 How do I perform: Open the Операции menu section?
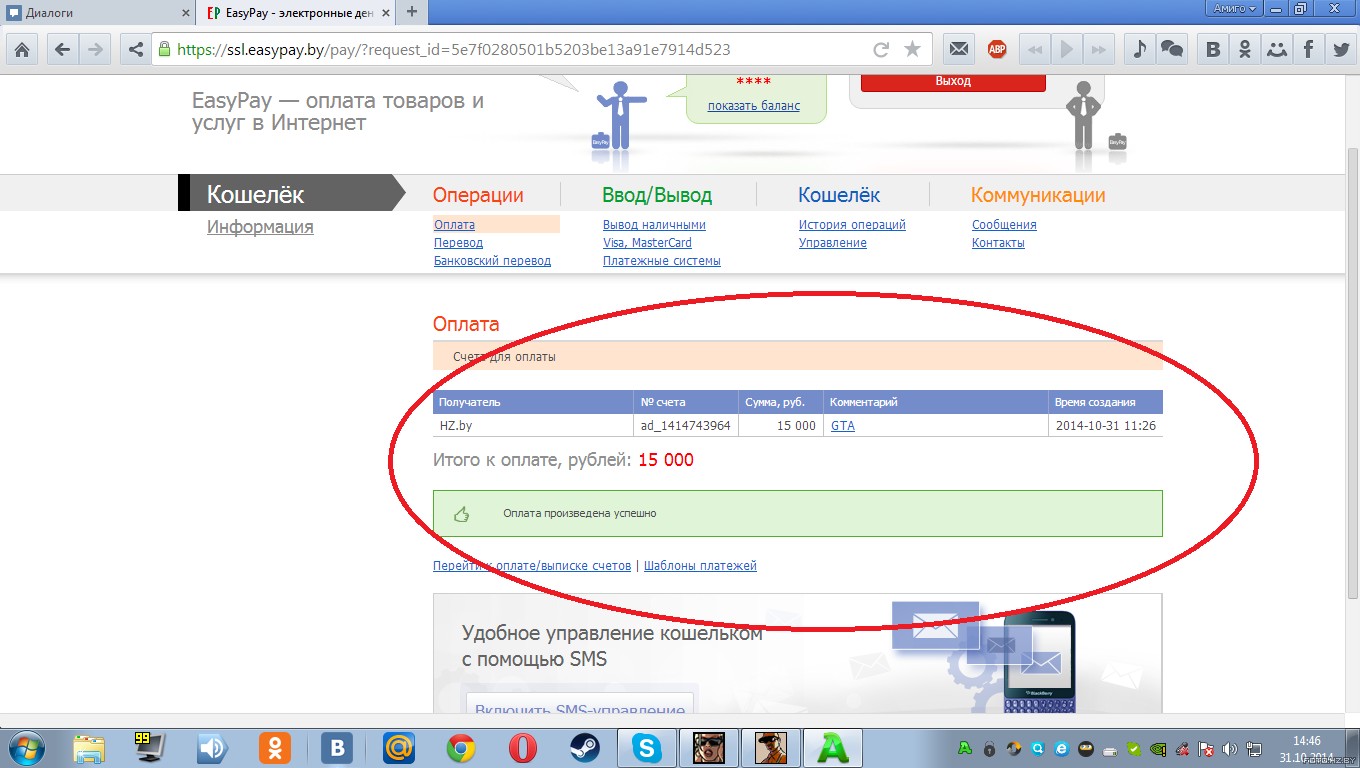click(478, 195)
